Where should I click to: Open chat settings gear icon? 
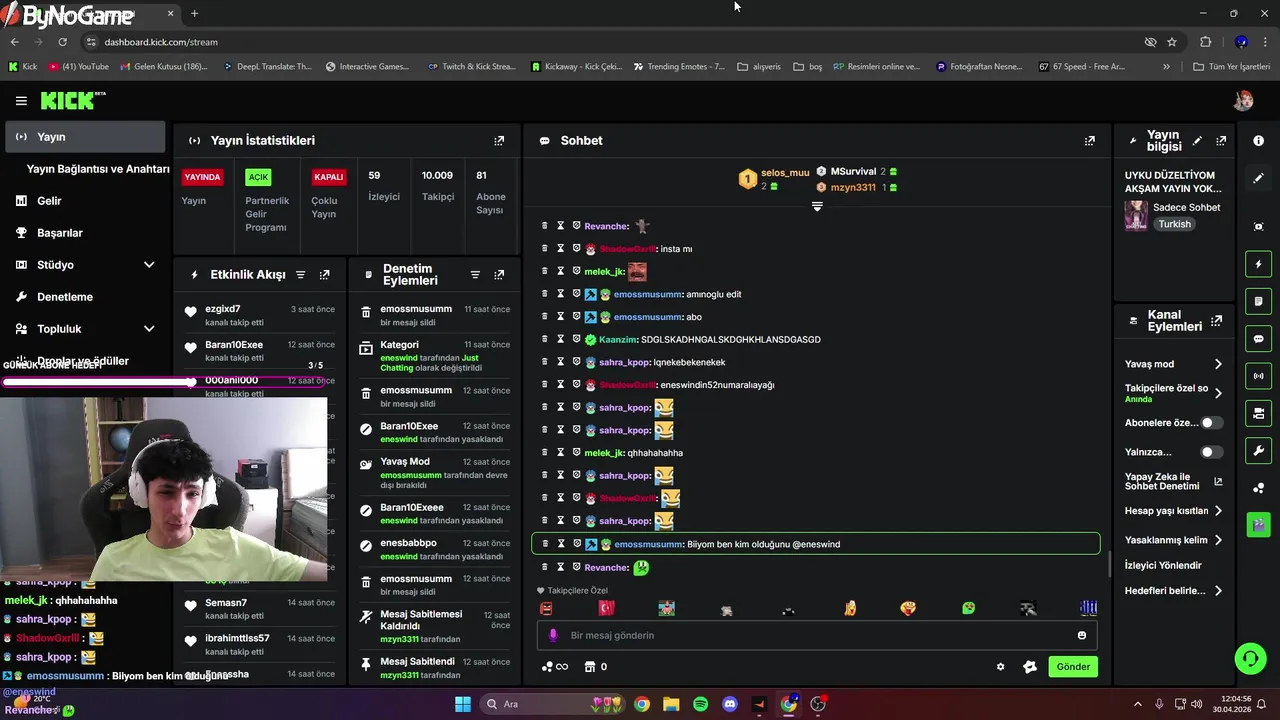tap(1000, 667)
